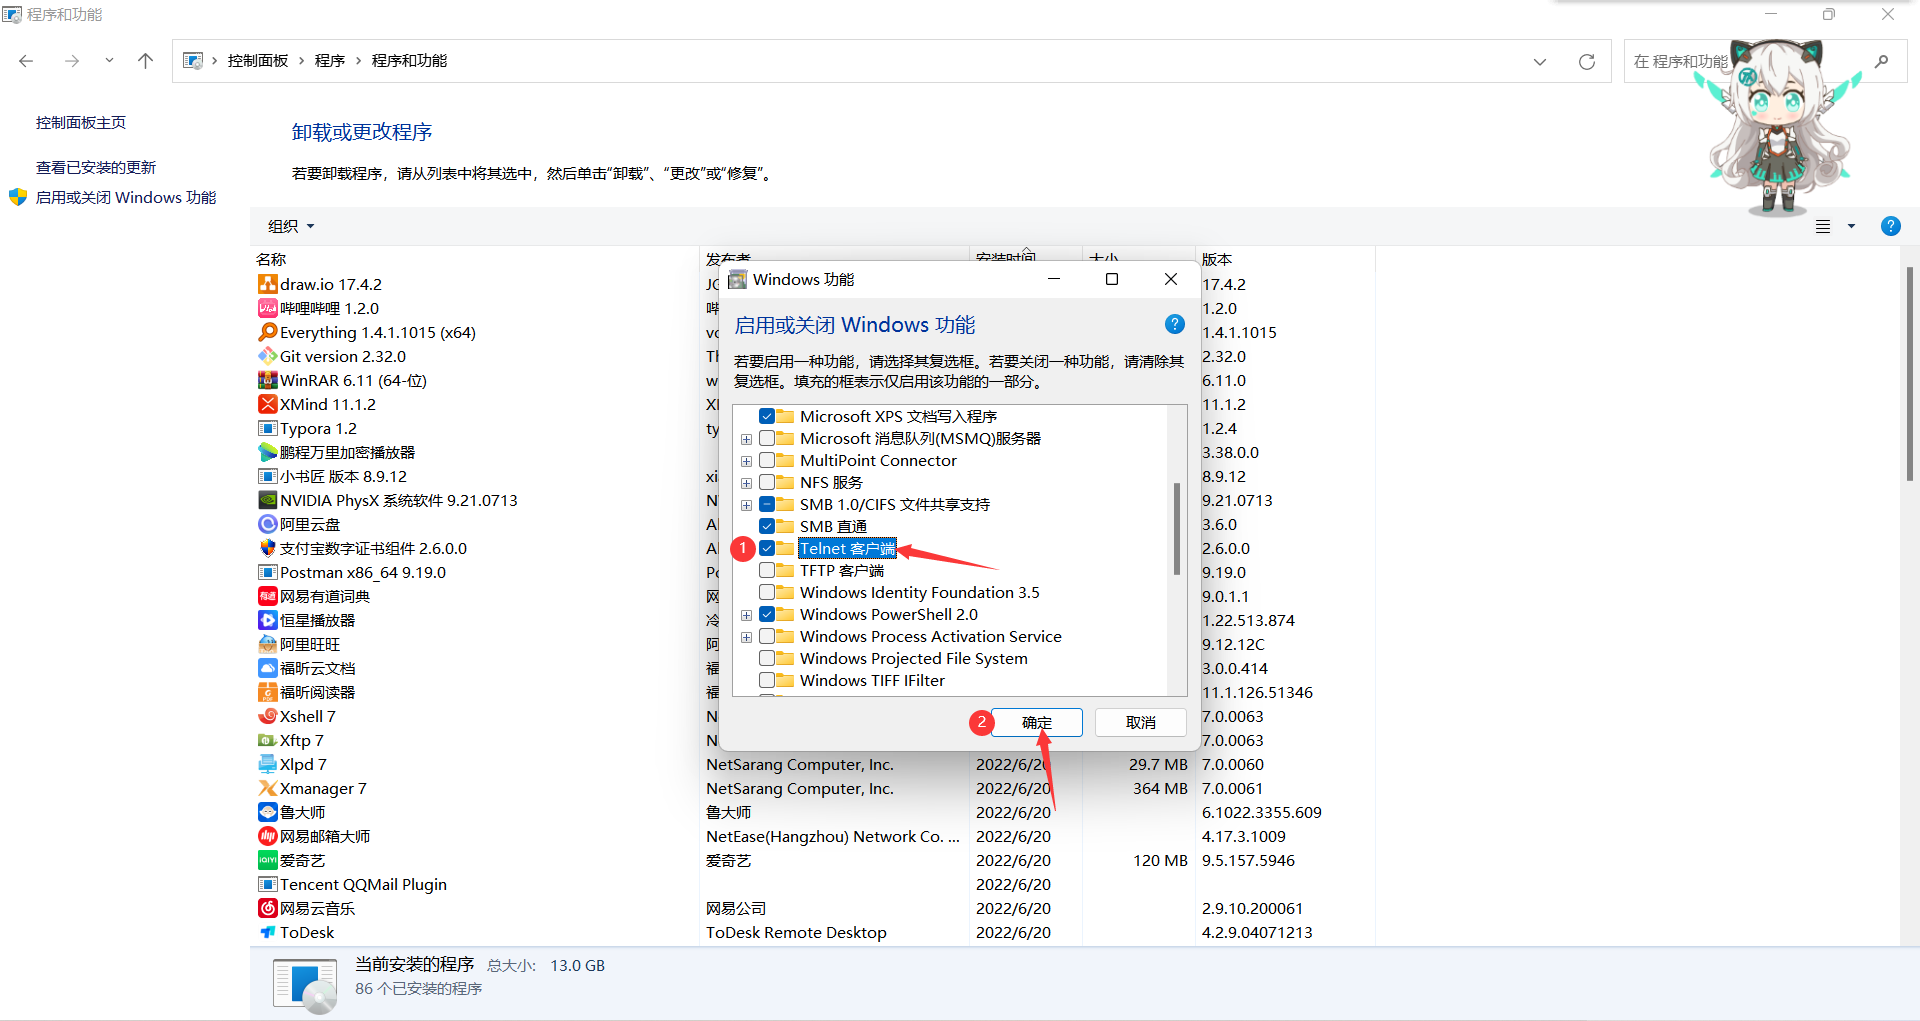Select the 哔哩哔哩 1.2.0 program icon

pos(267,308)
